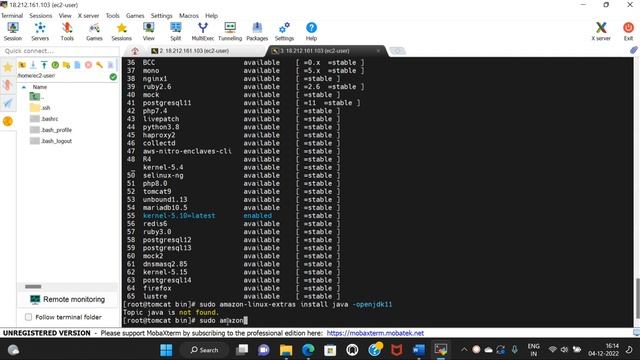640x360 pixels.
Task: Open the Help question mark toolbar icon
Action: coord(311,31)
